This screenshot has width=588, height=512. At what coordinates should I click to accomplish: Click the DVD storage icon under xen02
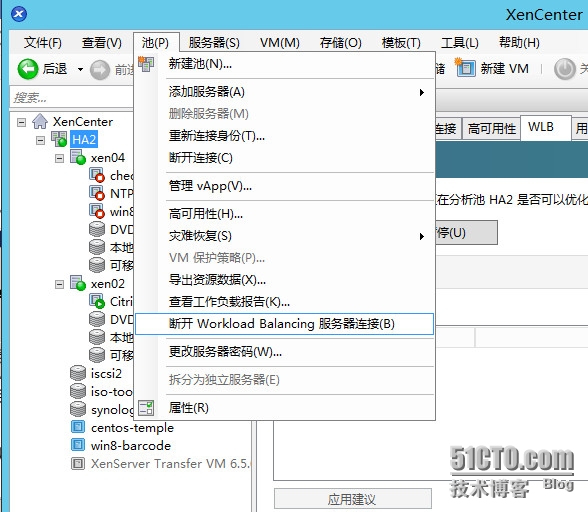tap(97, 319)
